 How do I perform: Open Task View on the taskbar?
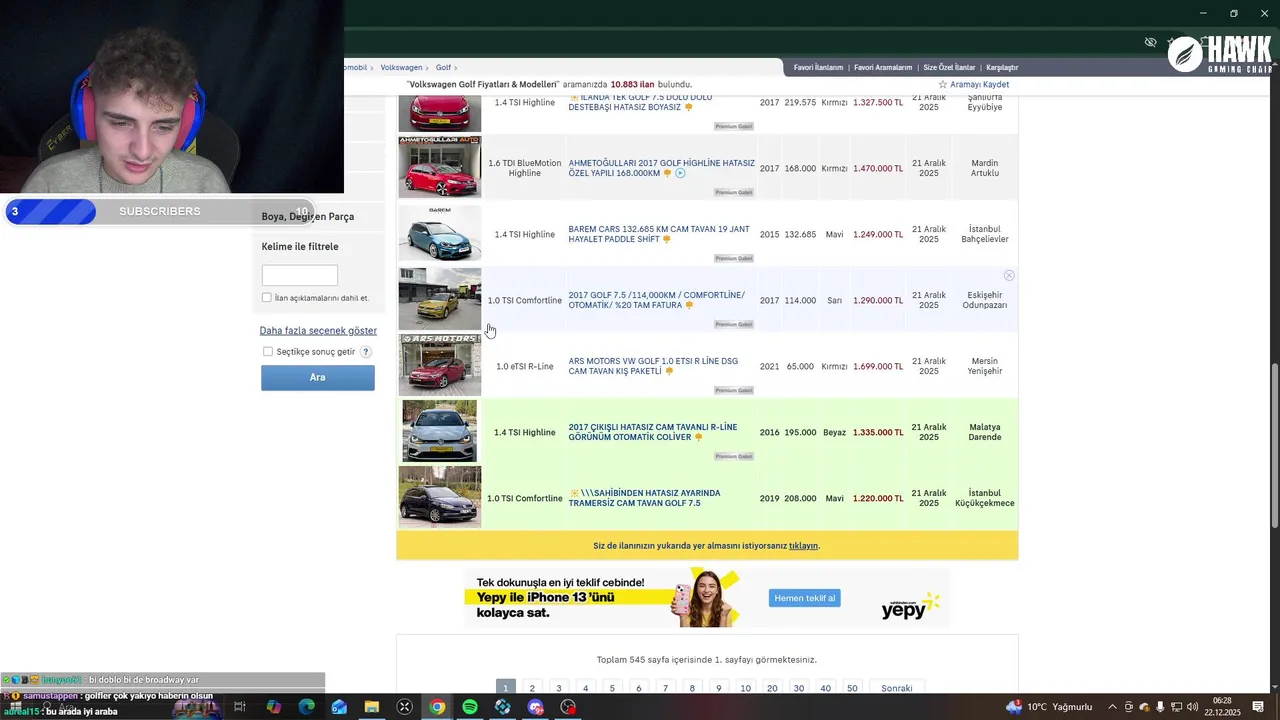click(x=240, y=707)
